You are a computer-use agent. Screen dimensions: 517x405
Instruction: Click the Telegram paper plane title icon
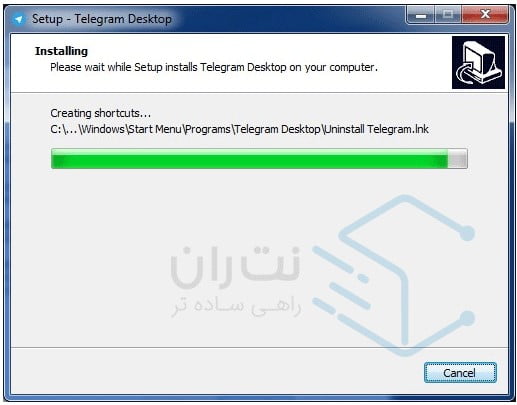(19, 19)
